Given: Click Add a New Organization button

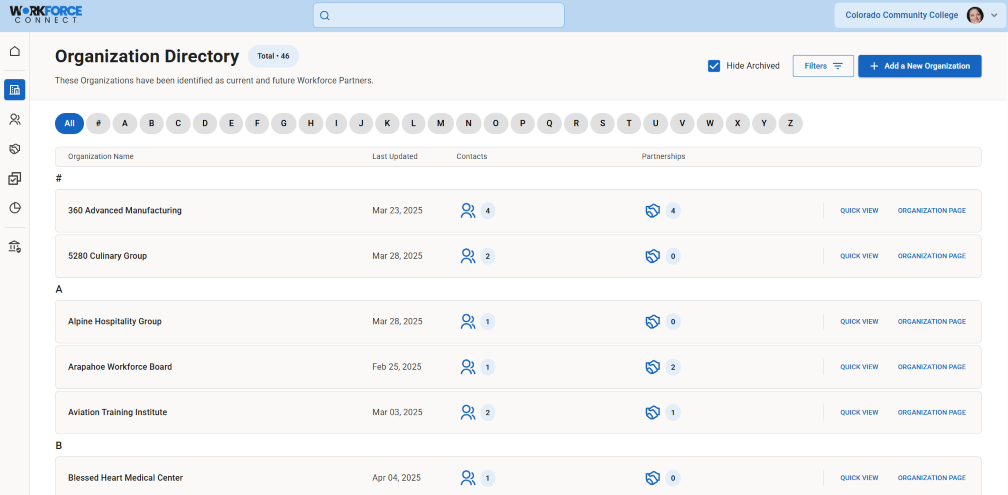Looking at the screenshot, I should [919, 66].
